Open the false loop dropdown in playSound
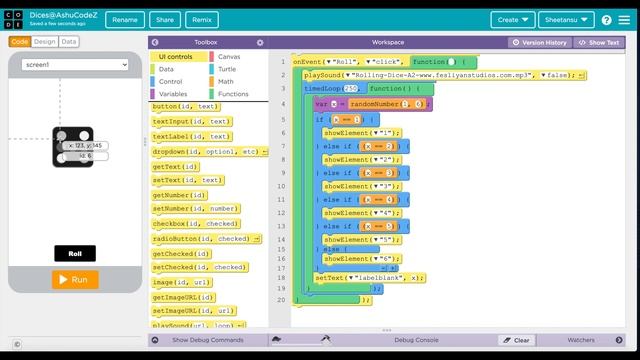The image size is (640, 360). pyautogui.click(x=543, y=76)
